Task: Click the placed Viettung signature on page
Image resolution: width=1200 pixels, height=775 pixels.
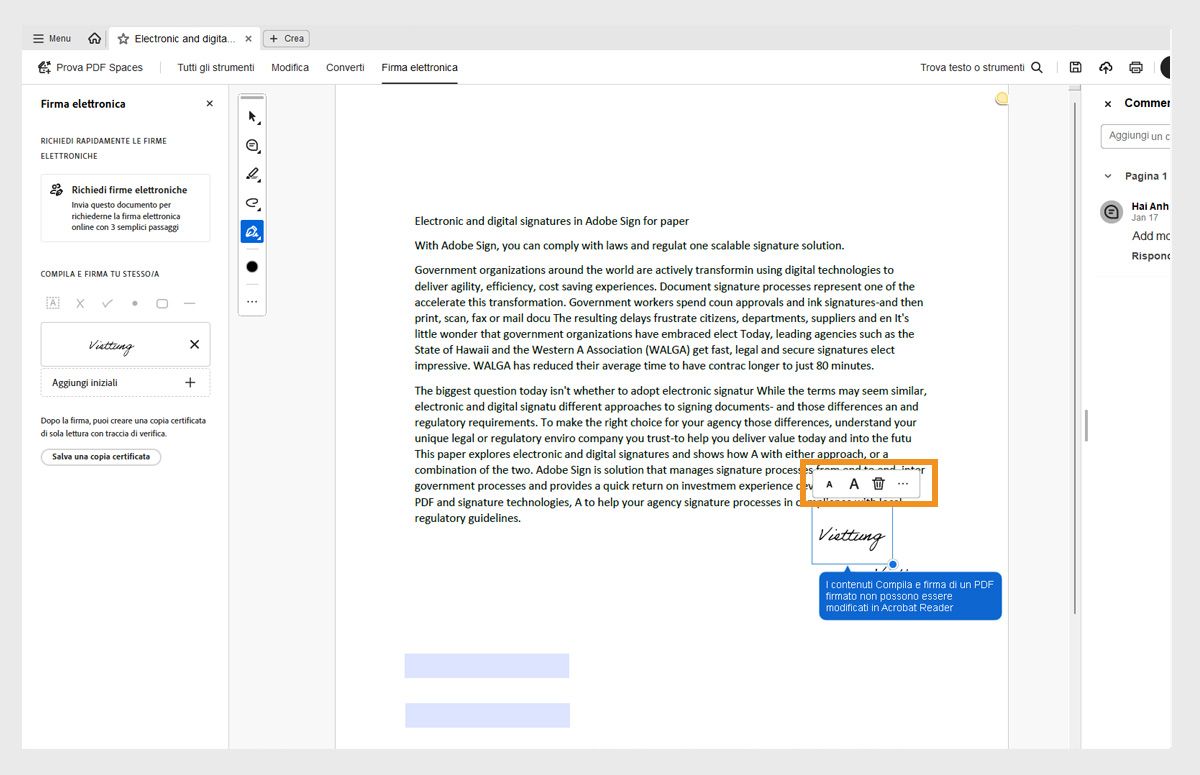Action: (x=851, y=535)
